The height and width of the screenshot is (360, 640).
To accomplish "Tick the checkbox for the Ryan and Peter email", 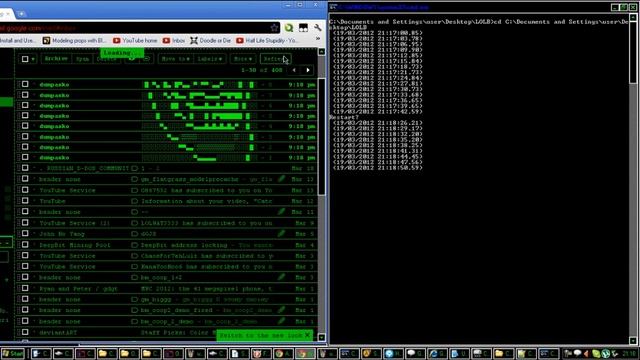I will coord(25,288).
